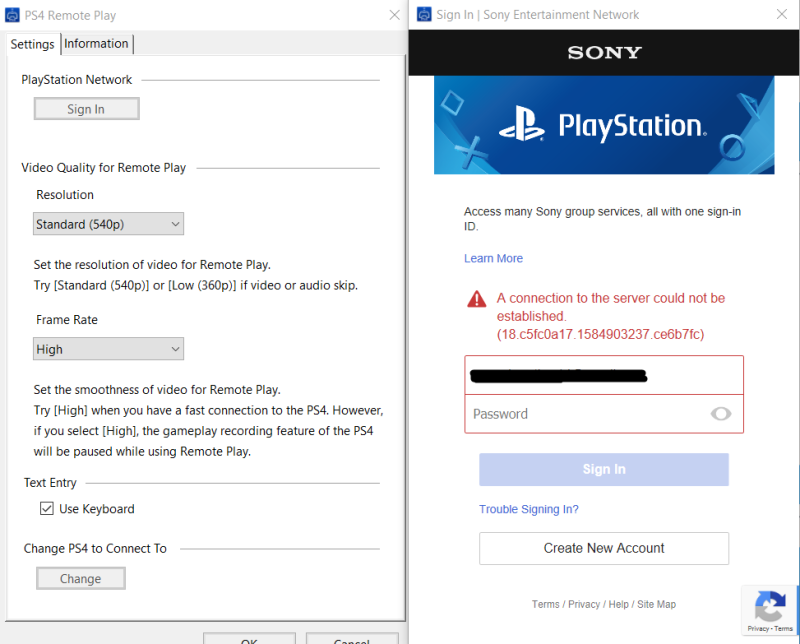This screenshot has height=644, width=800.
Task: Open the Privacy link in the page footer
Action: pos(584,604)
